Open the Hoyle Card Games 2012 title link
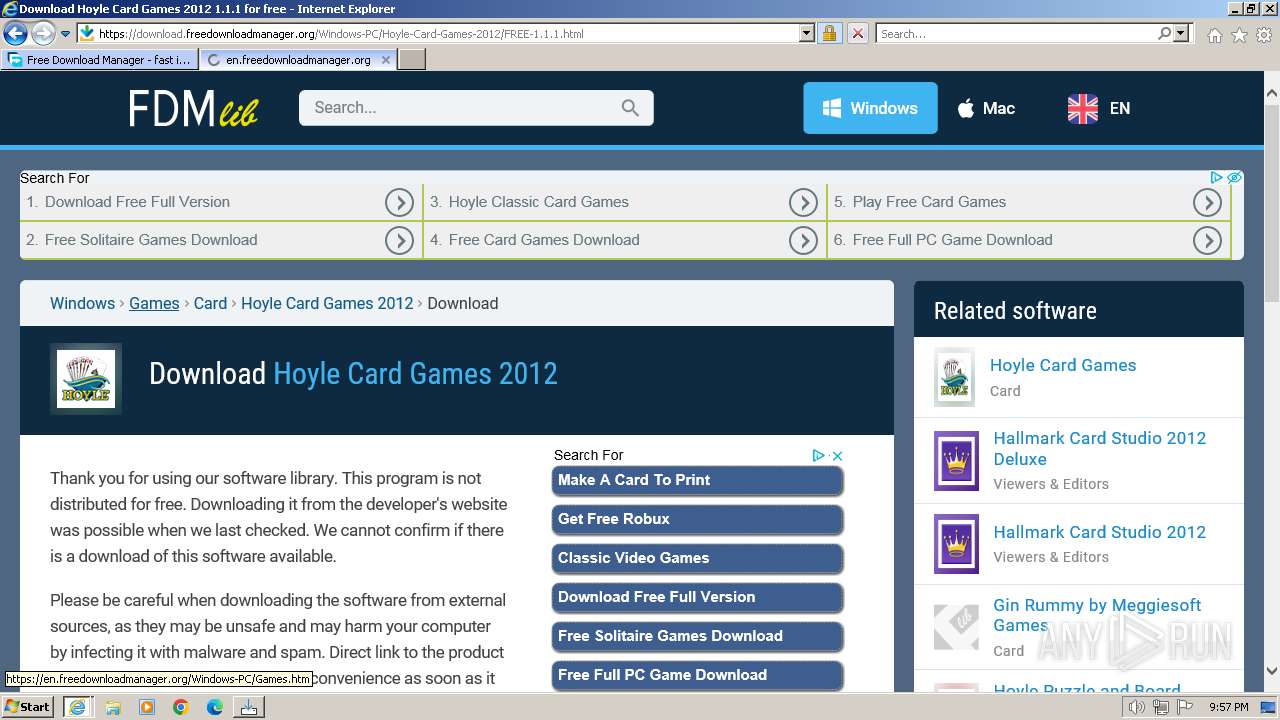1280x720 pixels. [415, 374]
